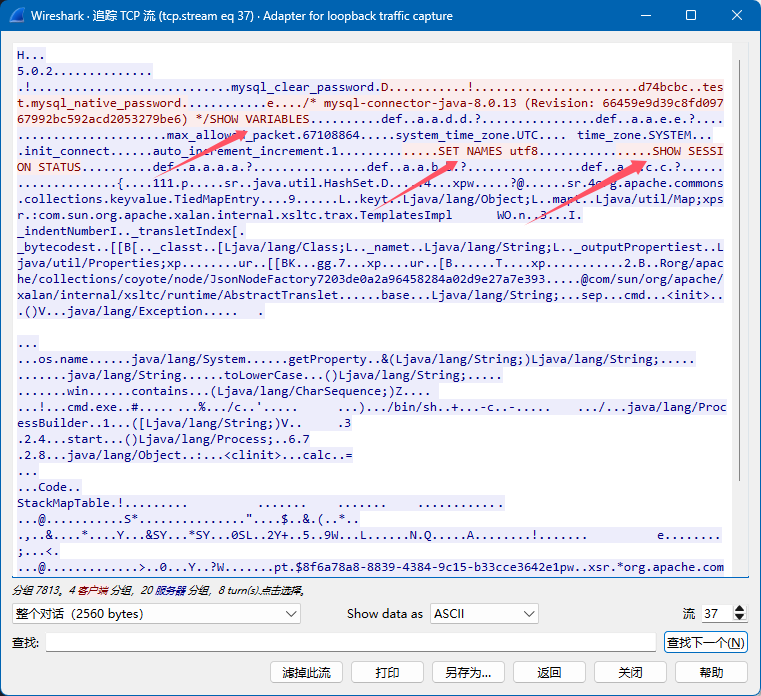The height and width of the screenshot is (696, 761).
Task: Click the max_allowed_packet.67108864 text
Action: point(263,135)
